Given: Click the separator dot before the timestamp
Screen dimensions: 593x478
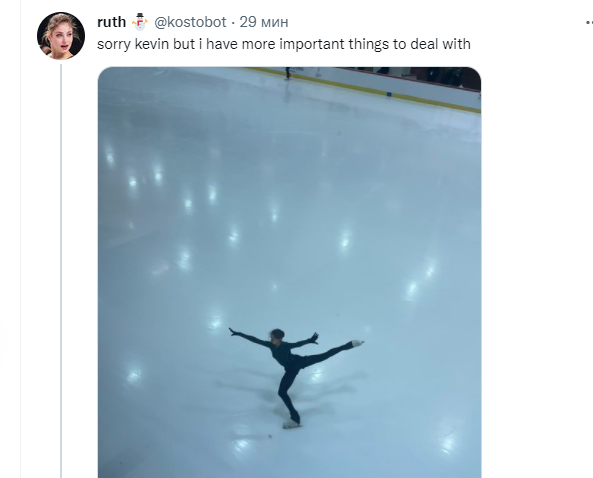Looking at the screenshot, I should click(x=233, y=23).
